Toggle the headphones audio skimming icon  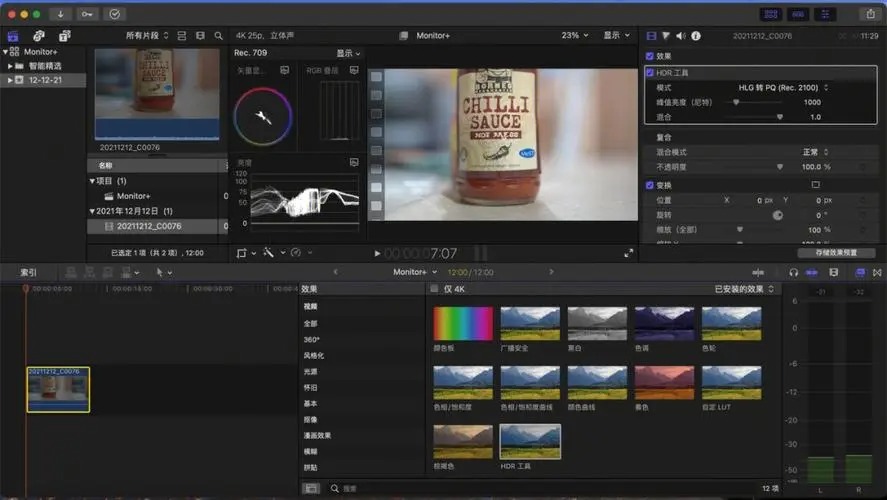coord(794,273)
